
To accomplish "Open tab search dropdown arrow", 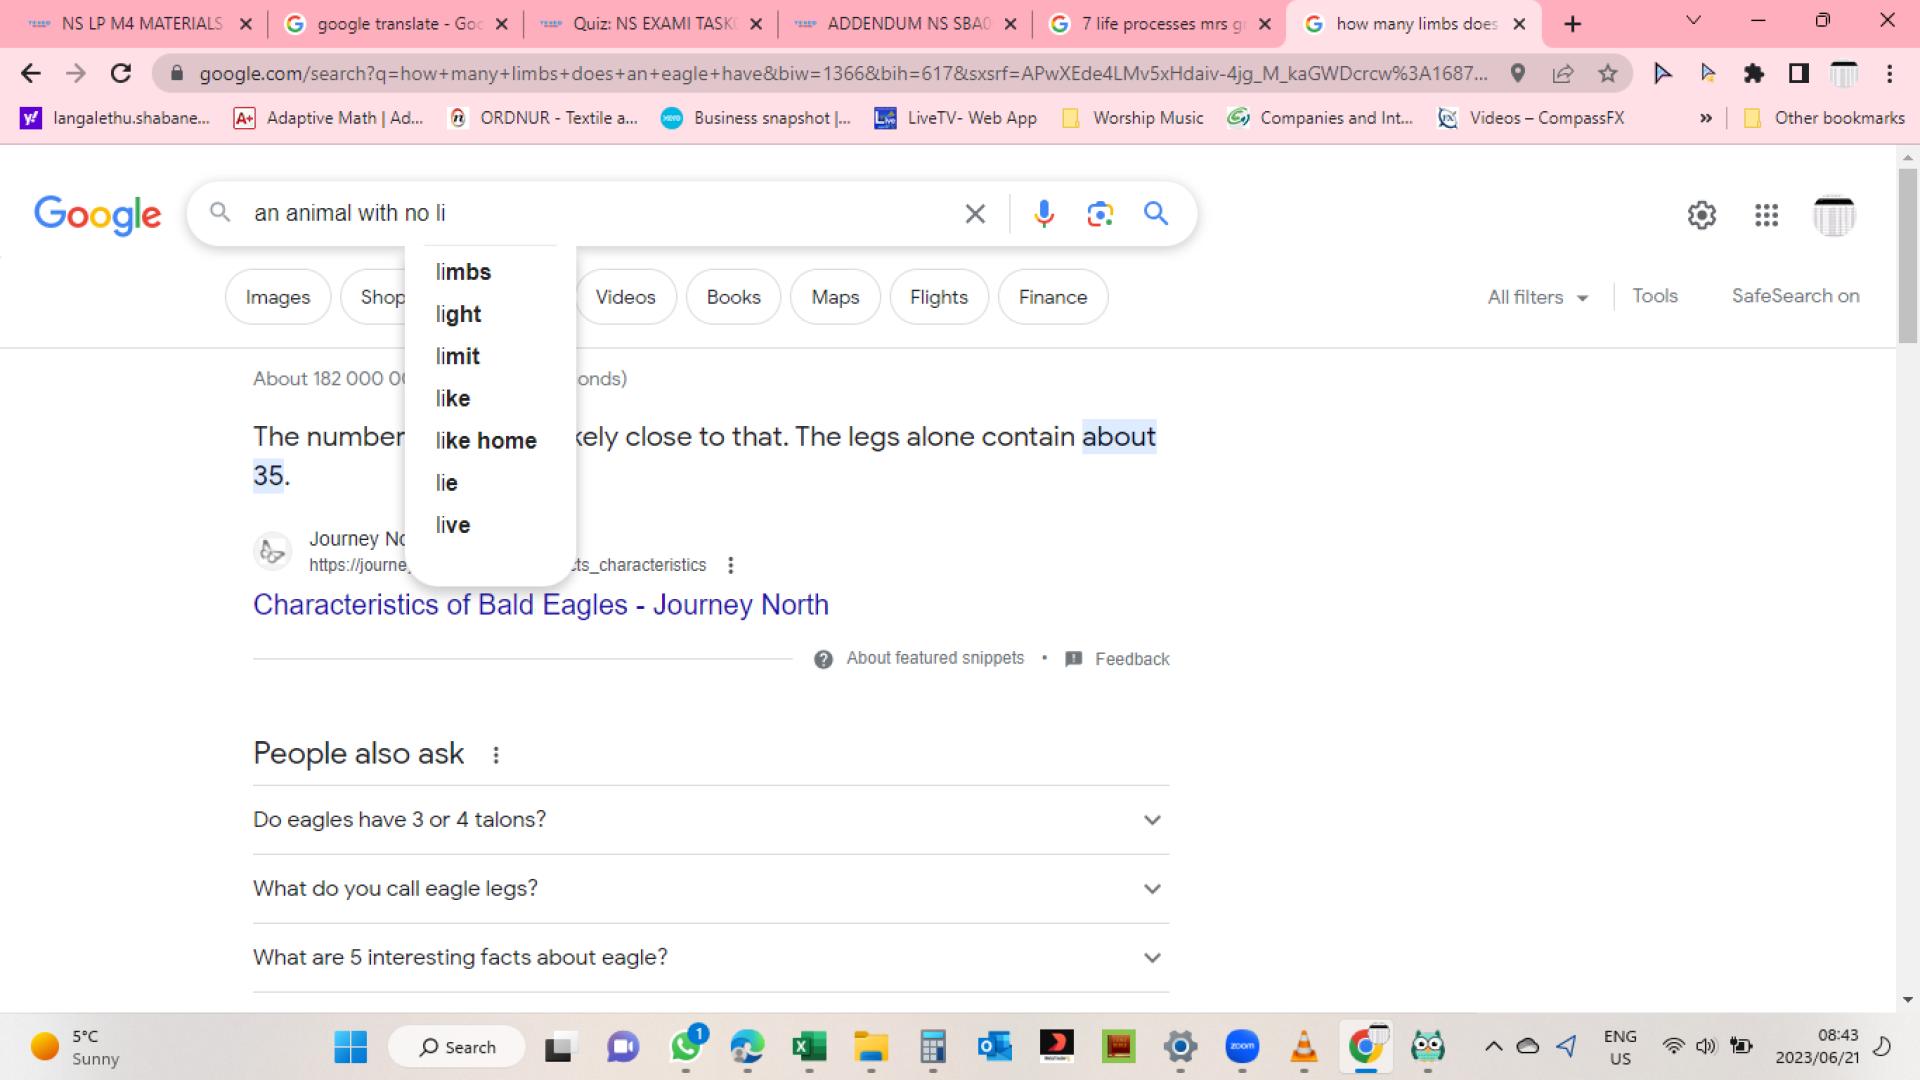I will pos(1693,21).
